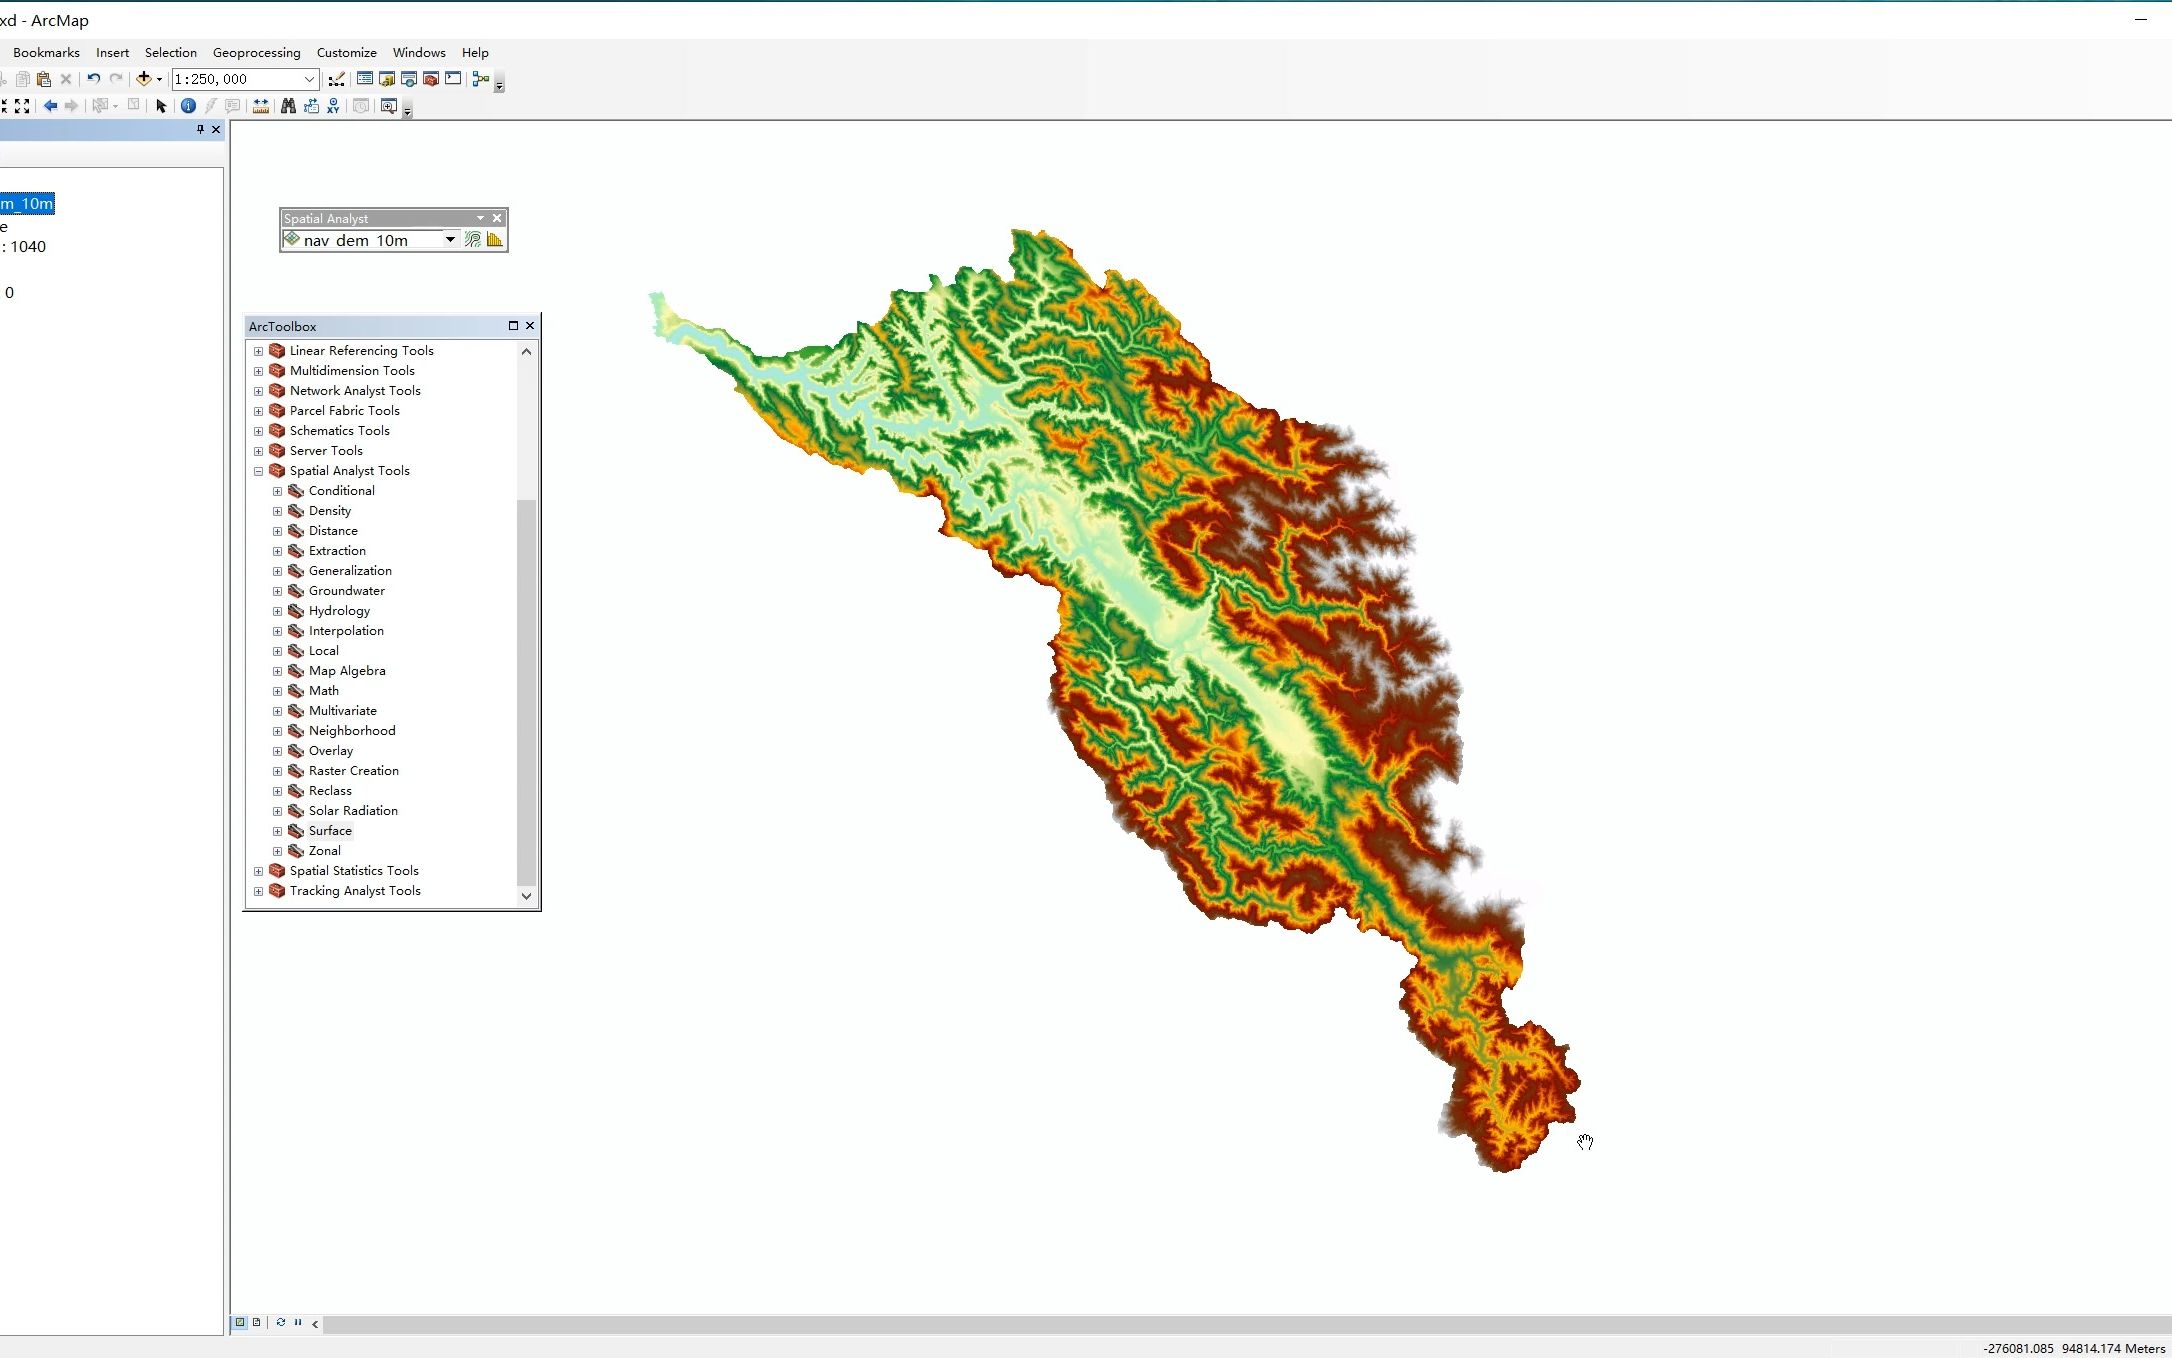Open the Customize menu
This screenshot has height=1358, width=2172.
(346, 53)
